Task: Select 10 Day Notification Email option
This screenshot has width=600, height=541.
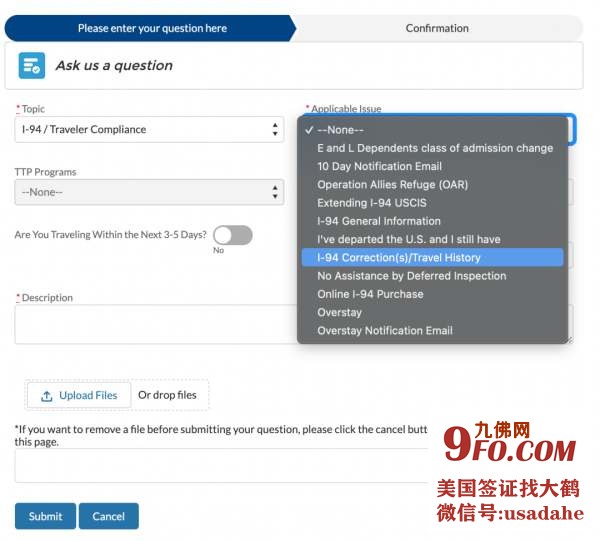Action: click(379, 166)
